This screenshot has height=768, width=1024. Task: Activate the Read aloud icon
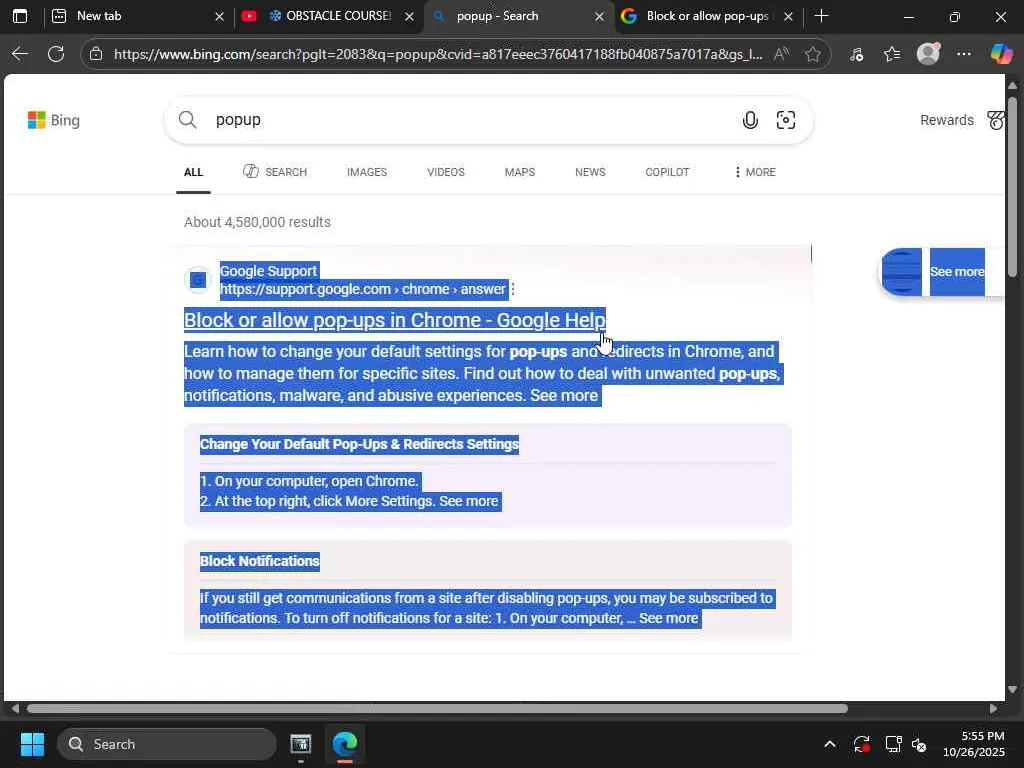[x=781, y=54]
